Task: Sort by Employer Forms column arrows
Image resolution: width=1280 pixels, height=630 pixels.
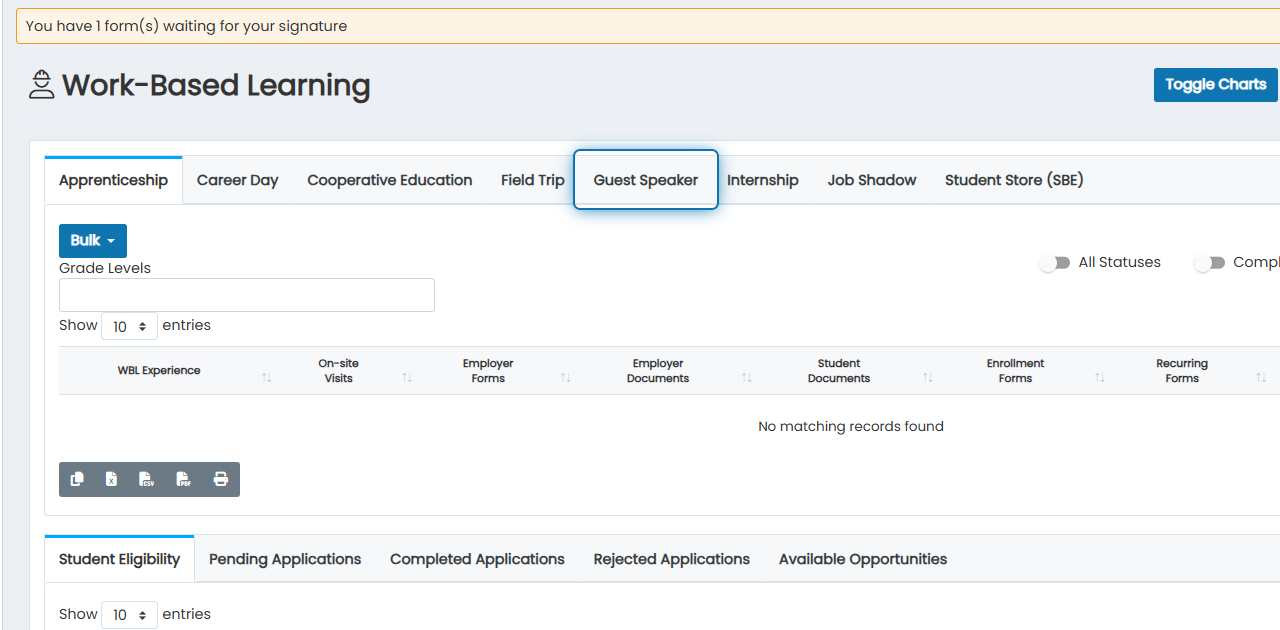Action: point(566,378)
